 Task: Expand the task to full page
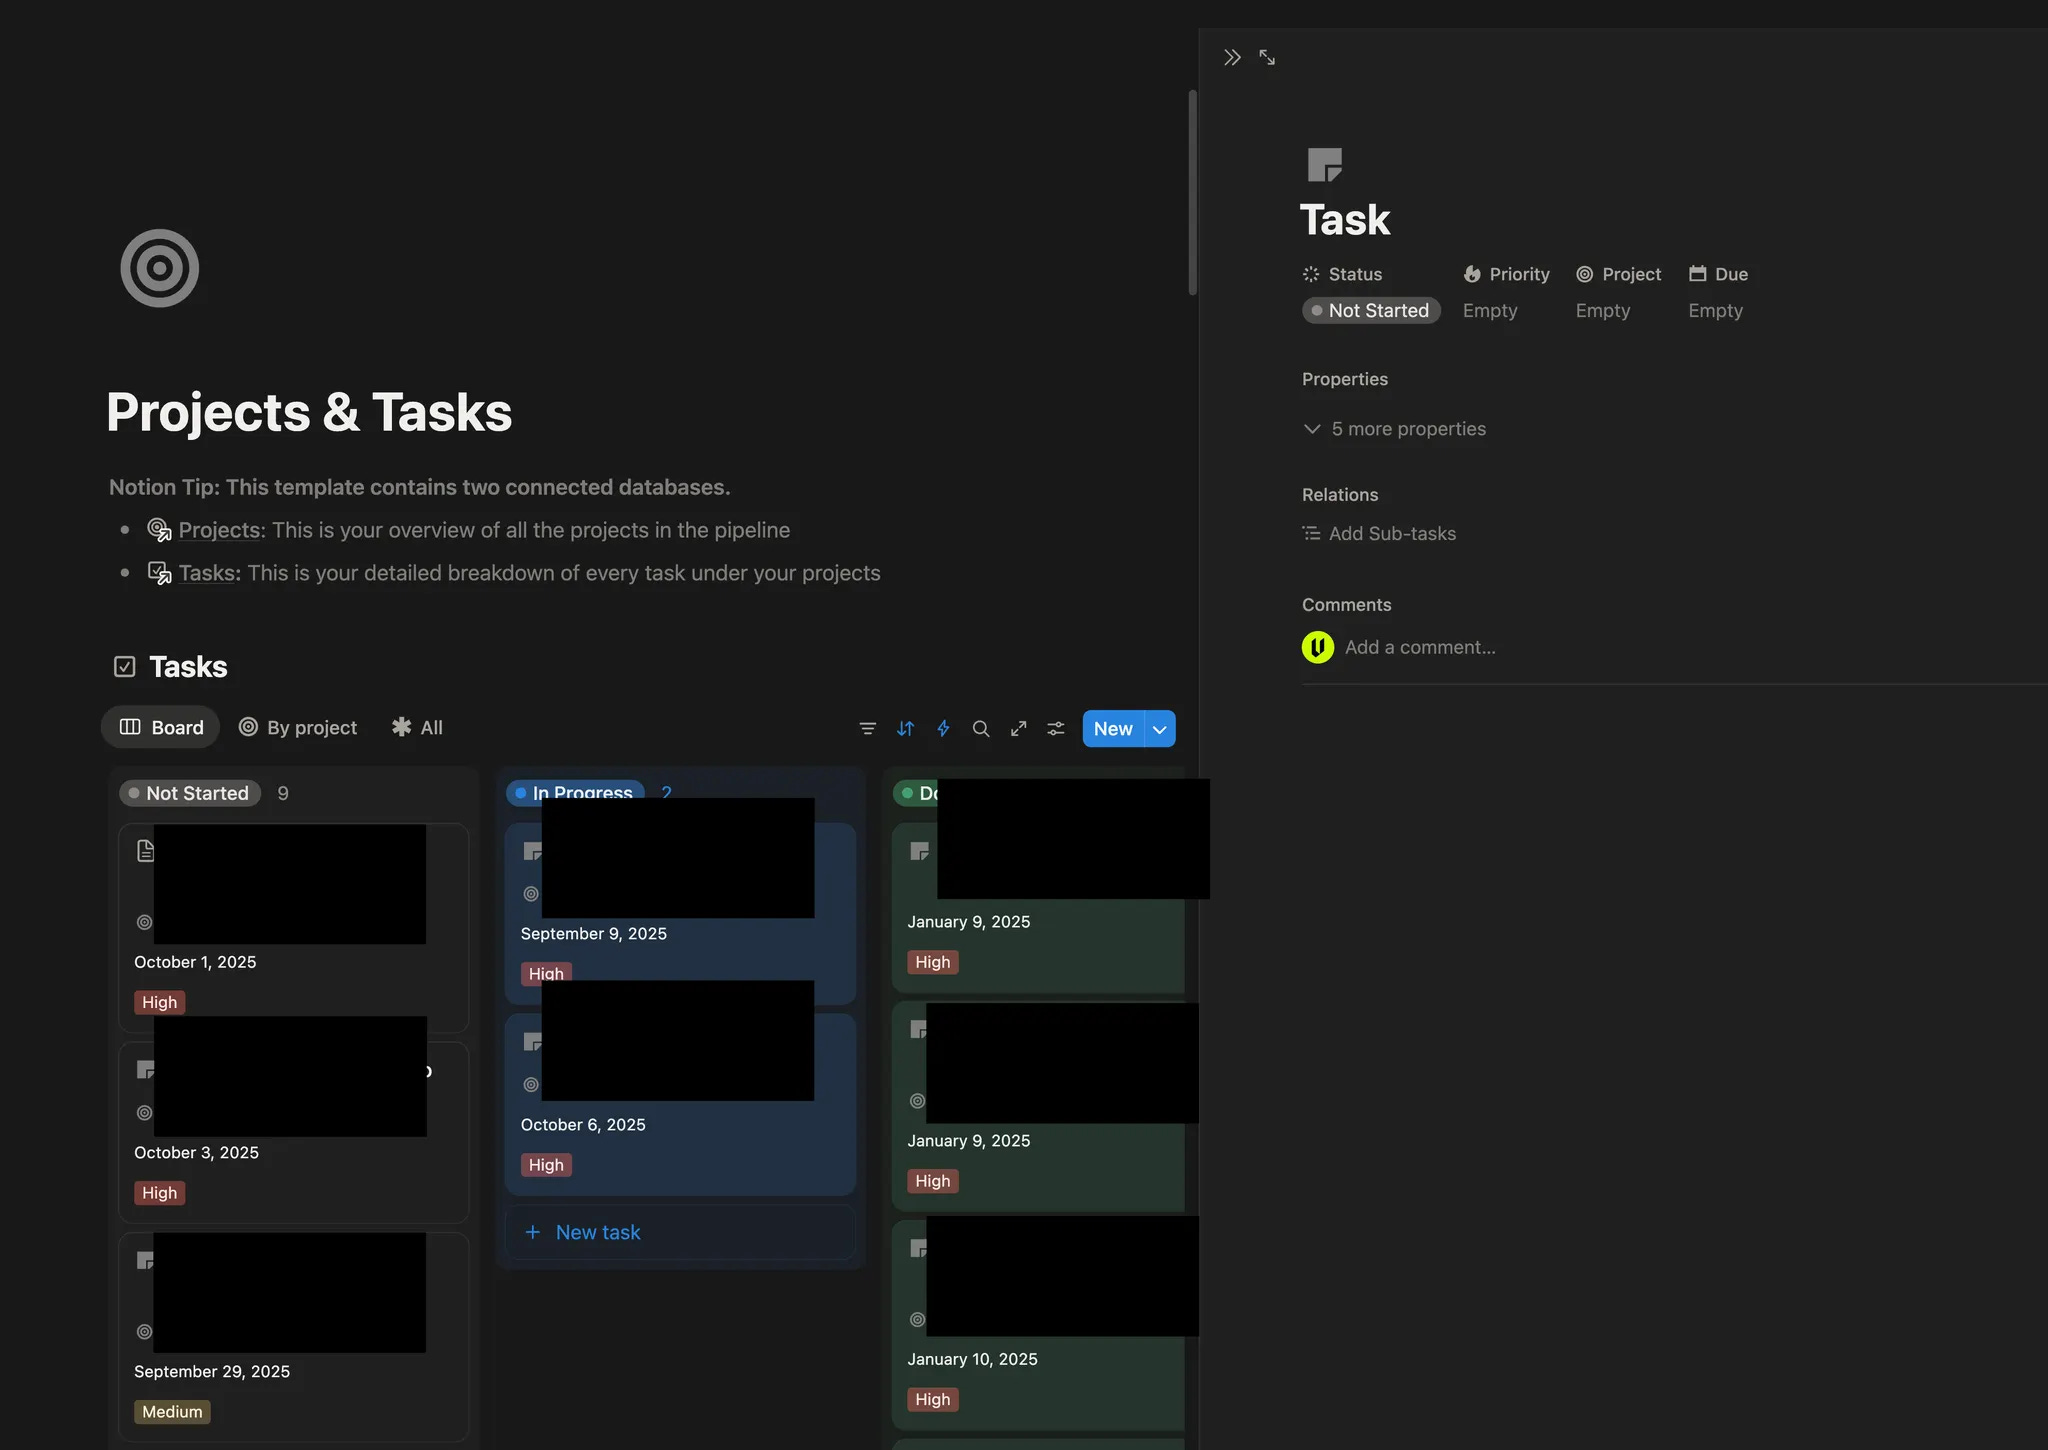[1267, 58]
